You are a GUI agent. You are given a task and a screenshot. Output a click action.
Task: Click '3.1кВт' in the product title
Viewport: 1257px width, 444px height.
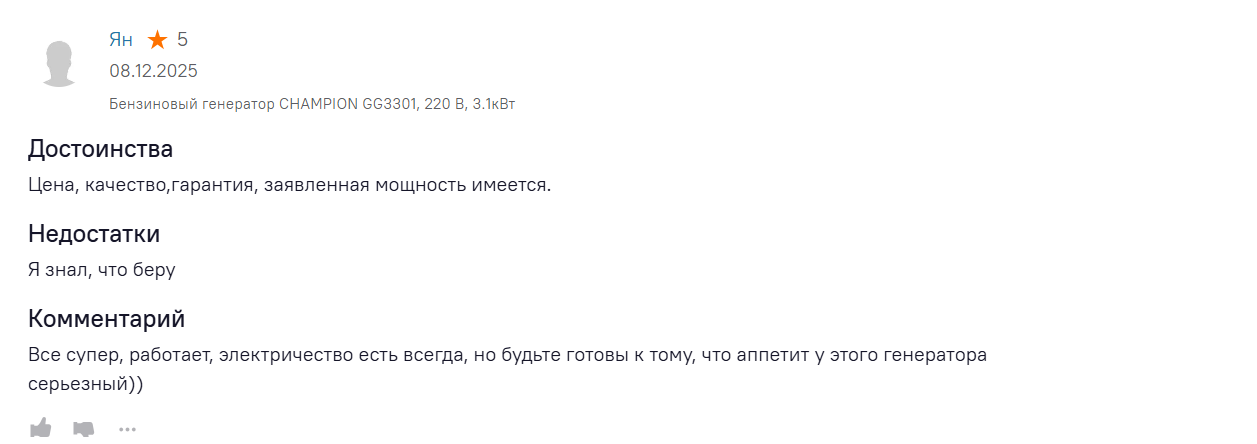click(493, 104)
